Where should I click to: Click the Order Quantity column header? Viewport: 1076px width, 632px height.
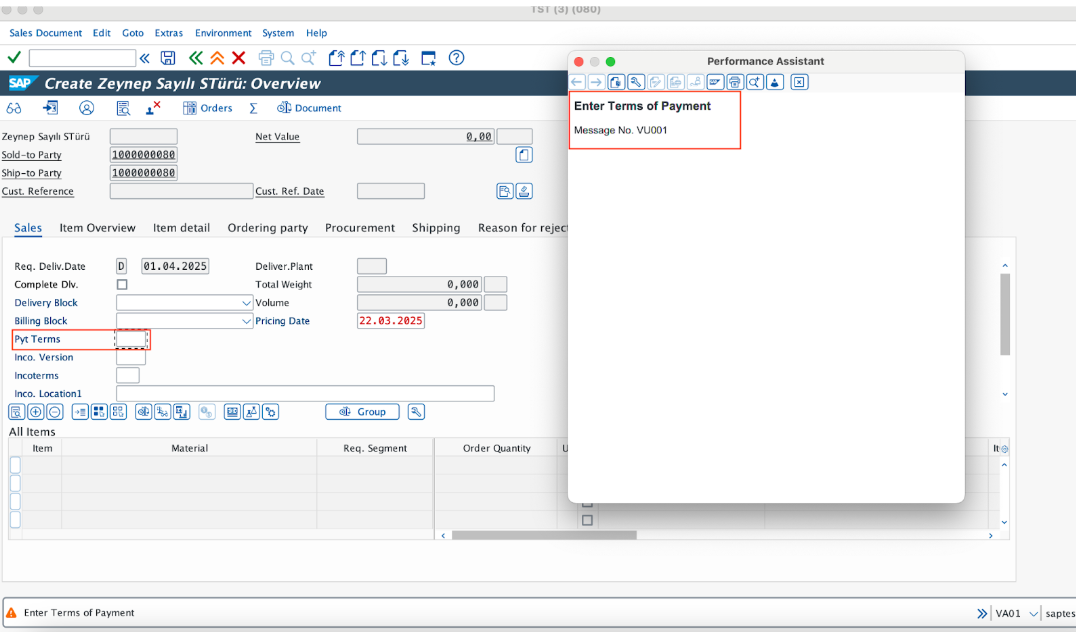[x=496, y=448]
